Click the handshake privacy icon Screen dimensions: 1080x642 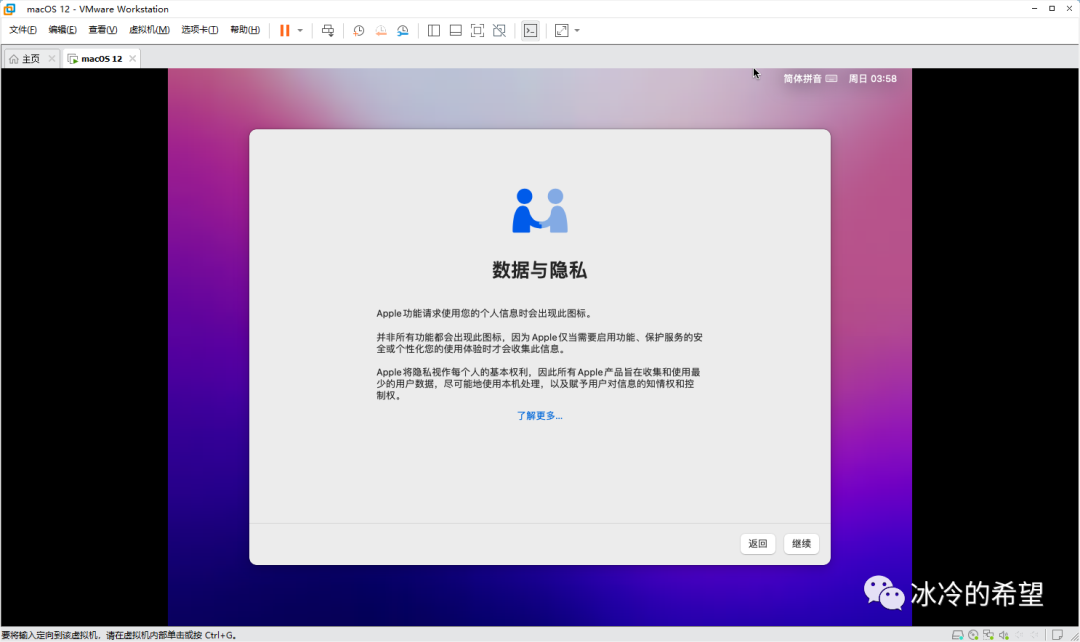[540, 211]
